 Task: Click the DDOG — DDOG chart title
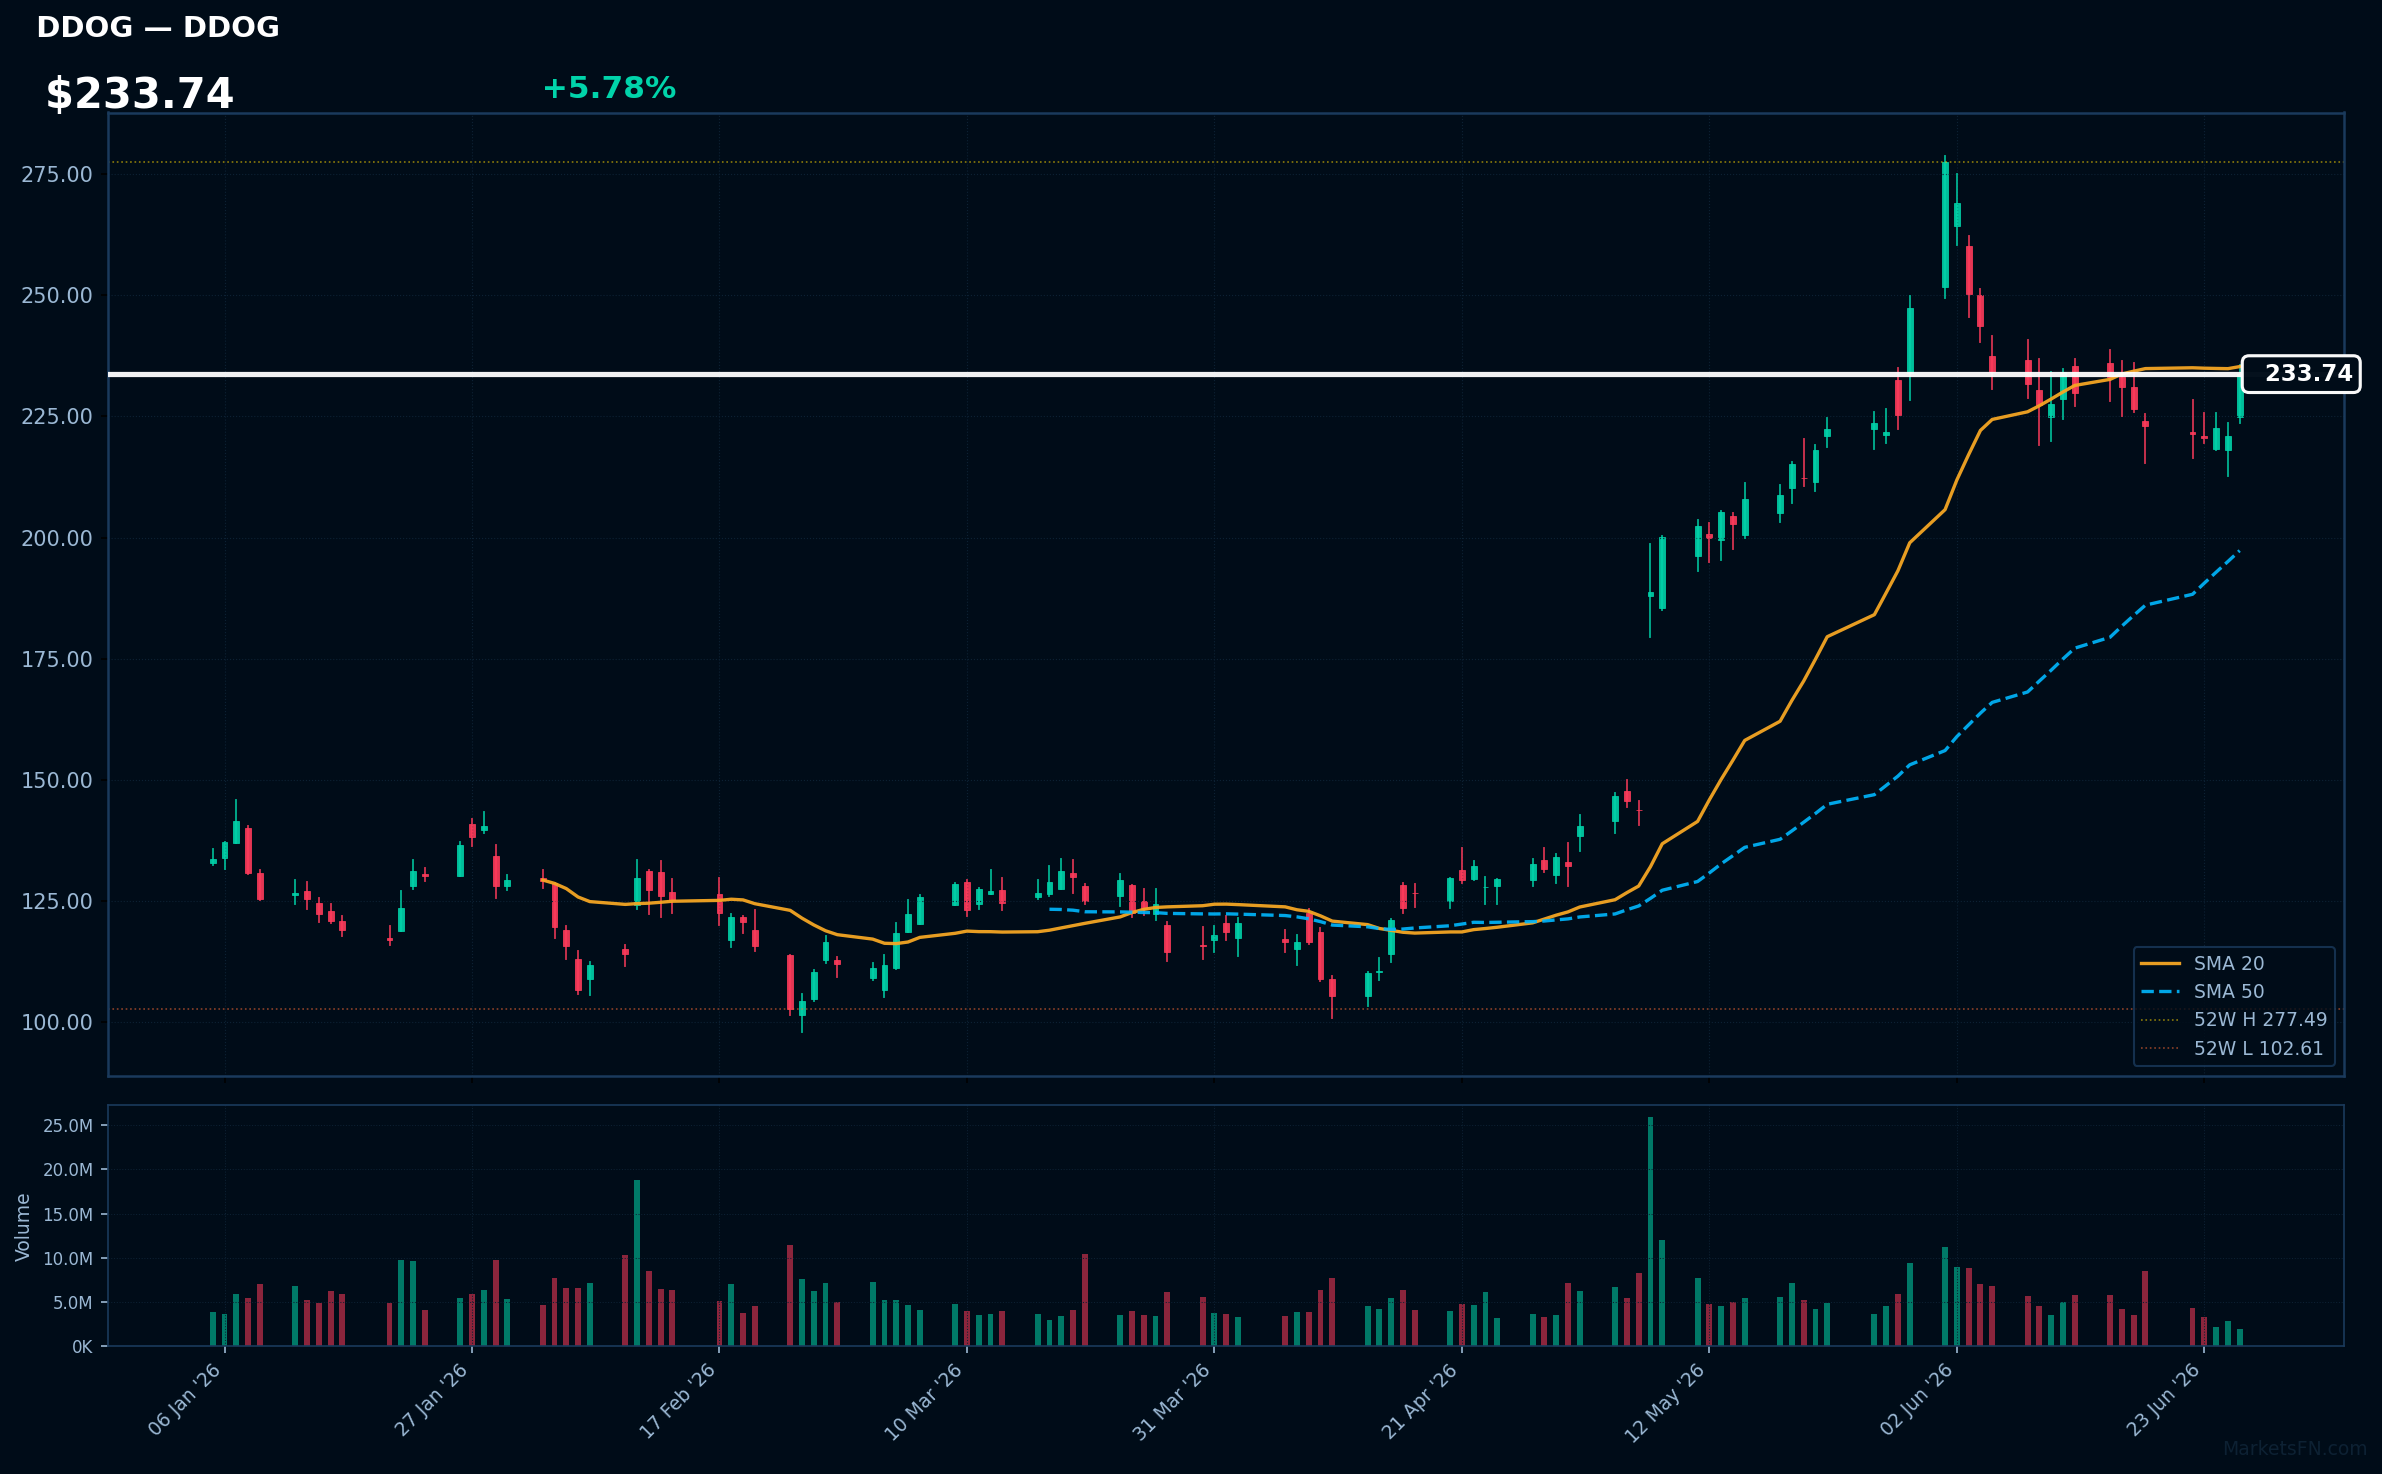(158, 27)
